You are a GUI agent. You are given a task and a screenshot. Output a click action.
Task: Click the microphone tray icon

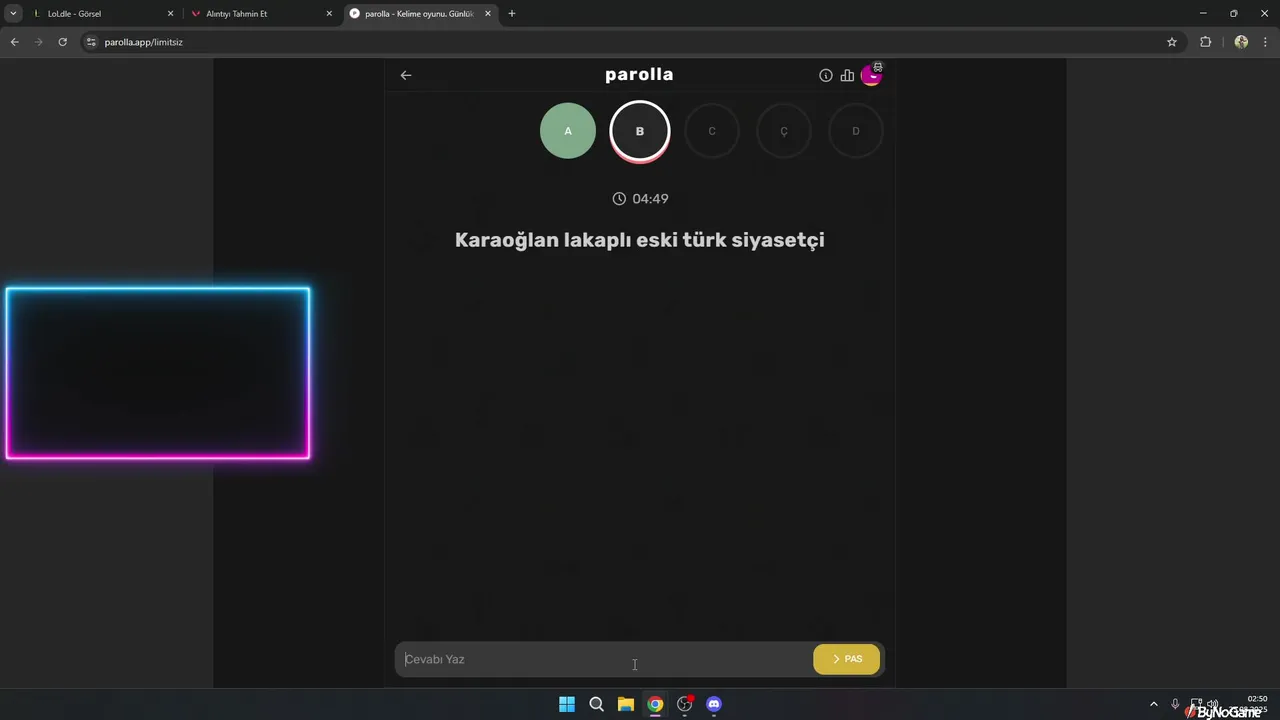tap(1175, 704)
